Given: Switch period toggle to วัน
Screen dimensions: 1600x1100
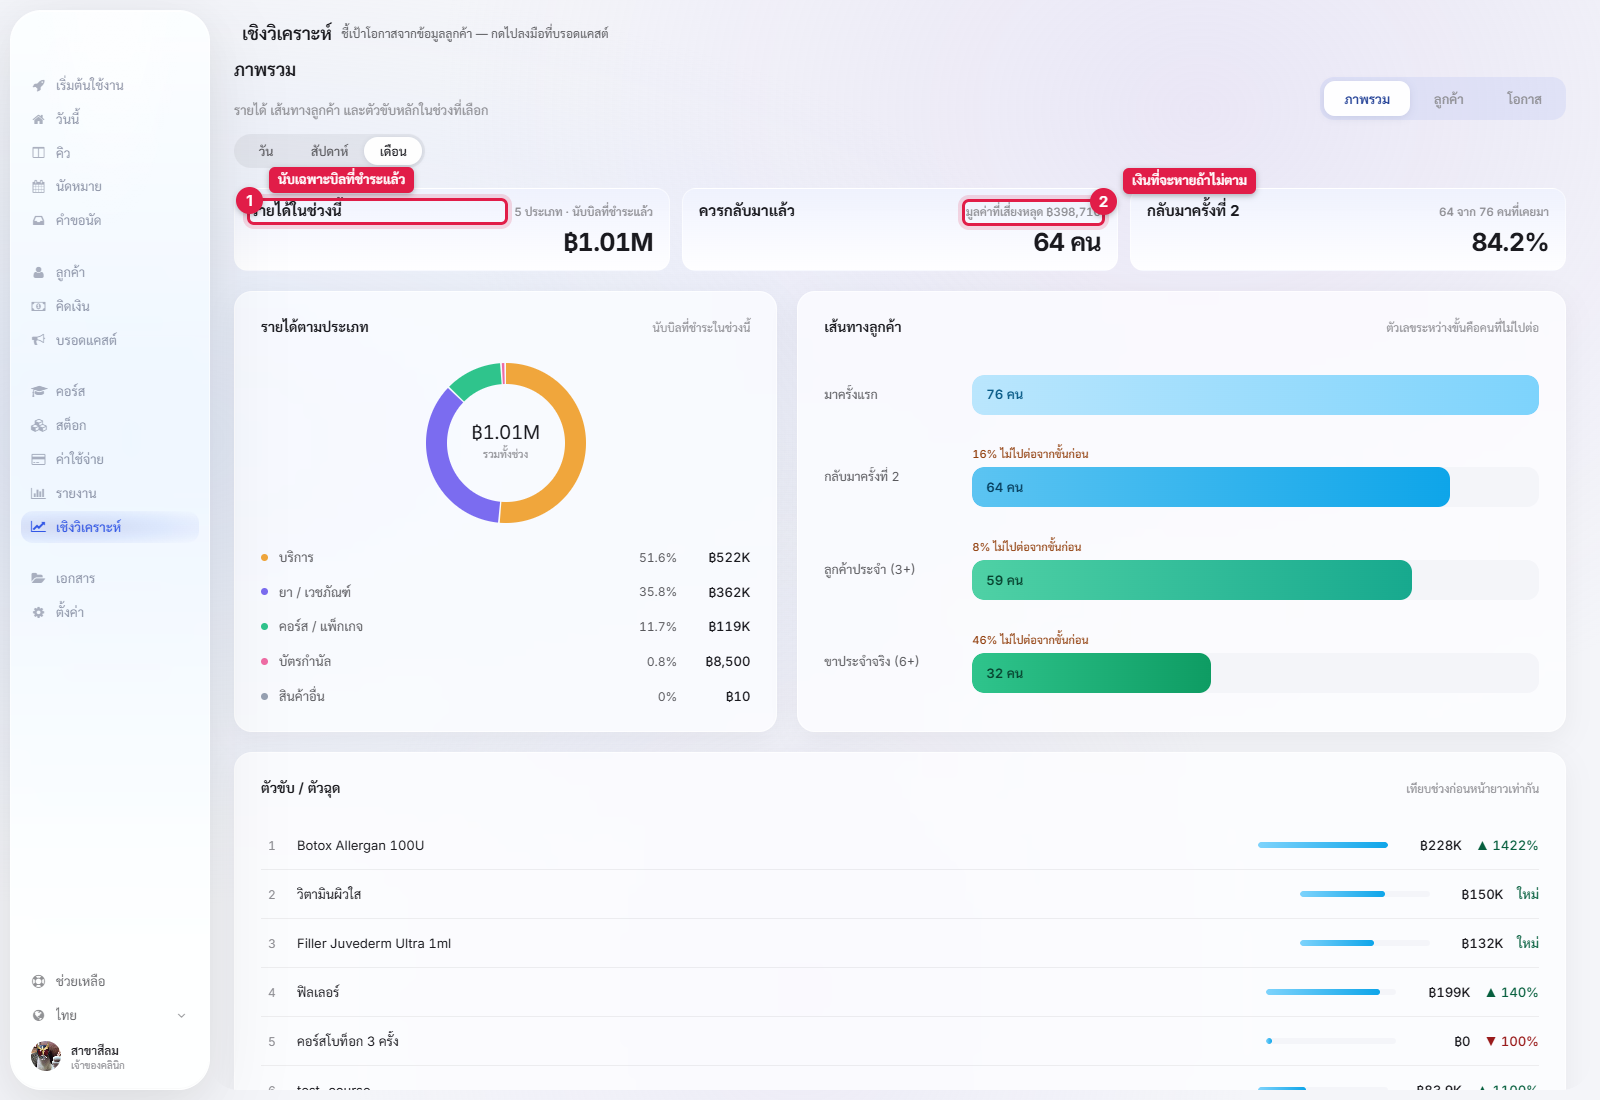Looking at the screenshot, I should [266, 151].
